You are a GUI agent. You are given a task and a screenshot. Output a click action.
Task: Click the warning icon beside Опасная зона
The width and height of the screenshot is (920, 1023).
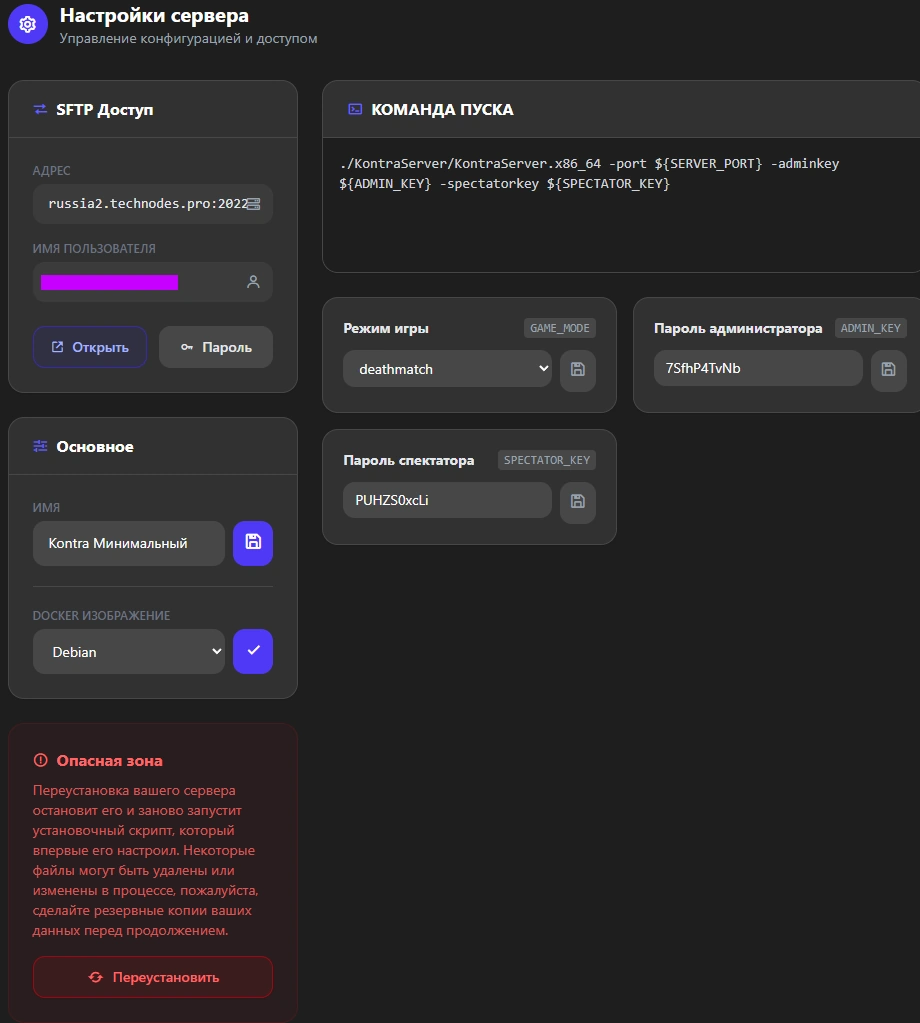coord(40,760)
